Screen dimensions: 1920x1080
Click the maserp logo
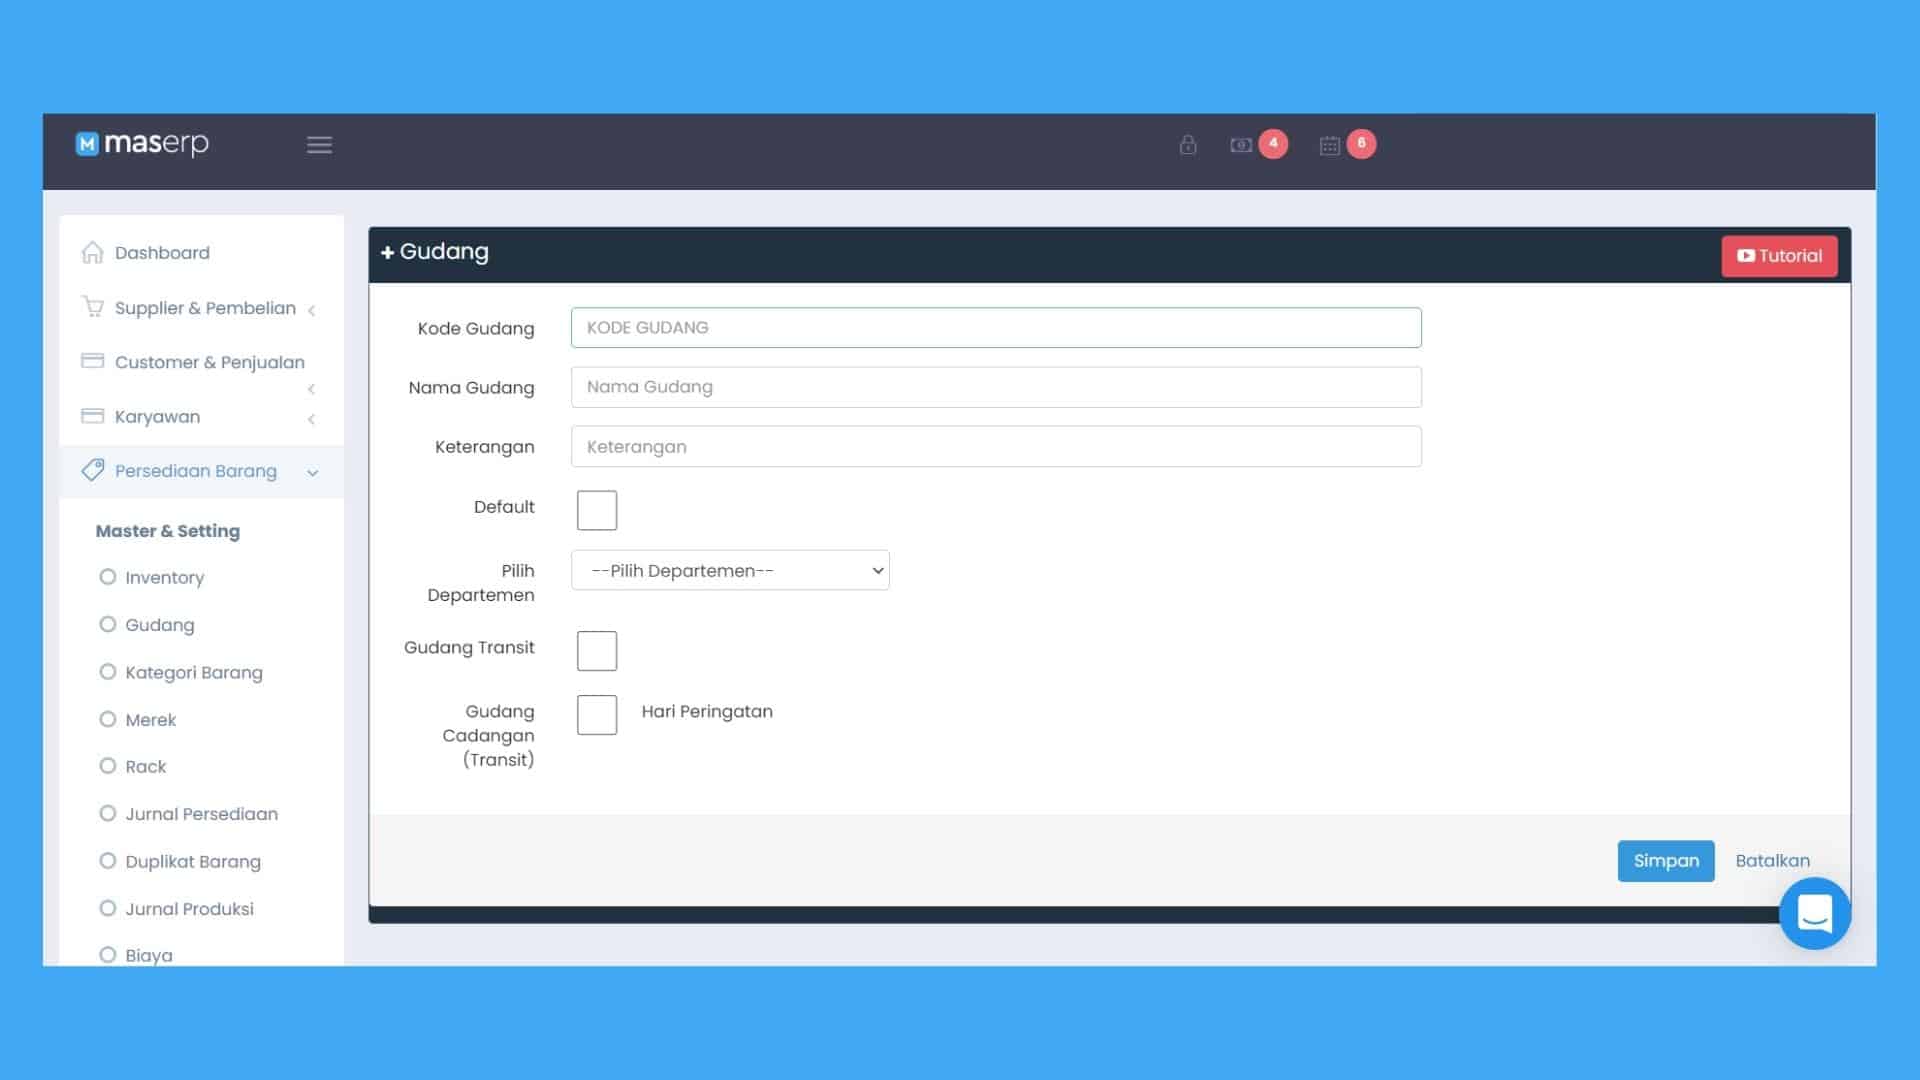[x=142, y=144]
